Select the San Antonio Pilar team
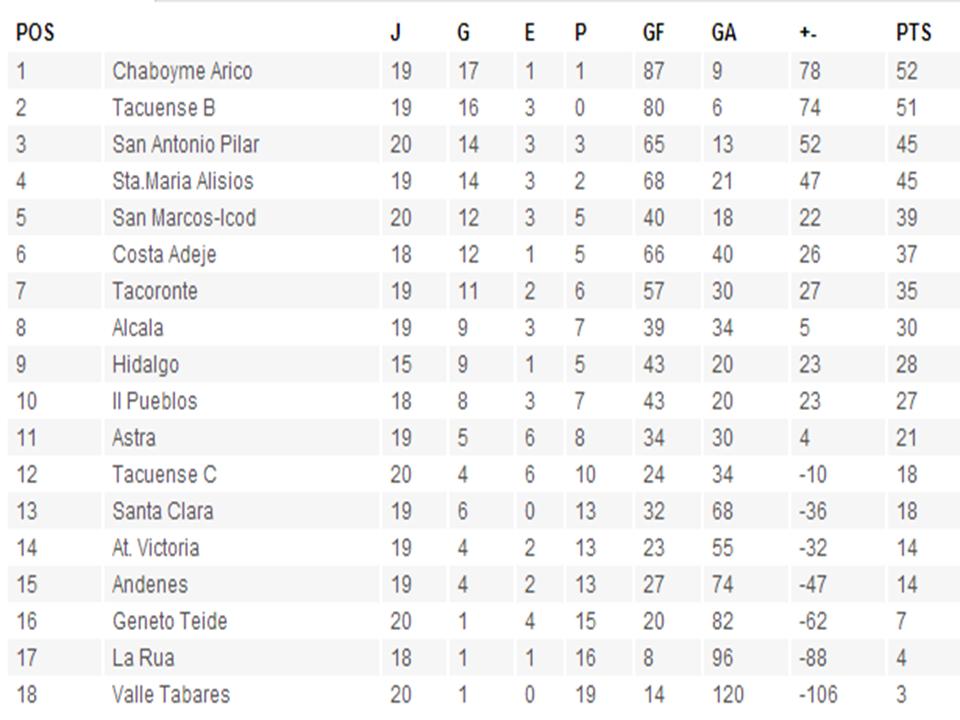Image resolution: width=960 pixels, height=720 pixels. point(186,144)
